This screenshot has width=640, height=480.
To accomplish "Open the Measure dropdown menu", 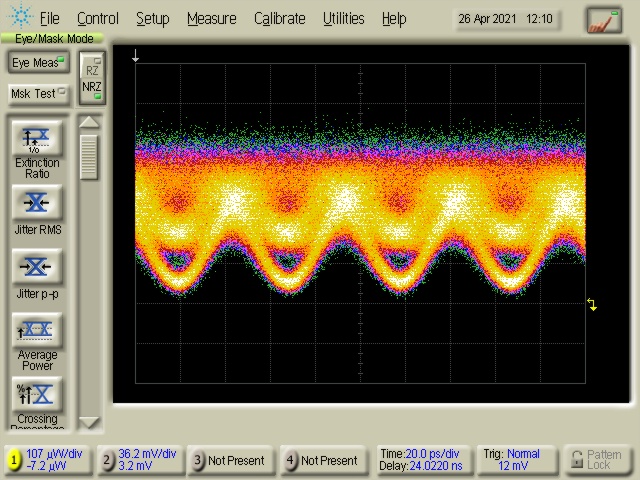I will 211,18.
